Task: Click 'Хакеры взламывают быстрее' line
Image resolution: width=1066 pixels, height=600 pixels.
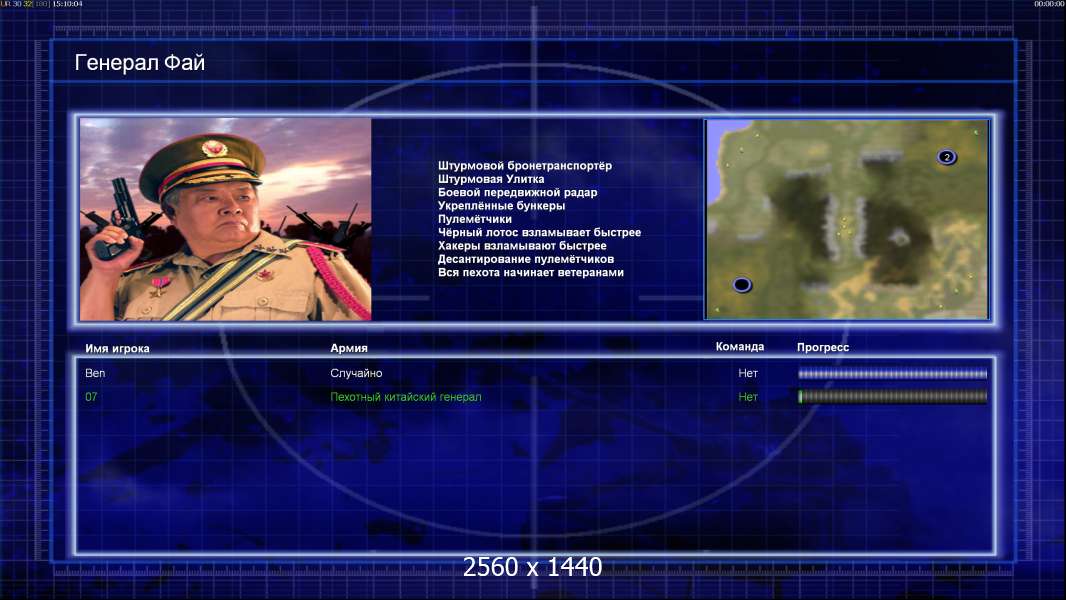Action: 522,246
